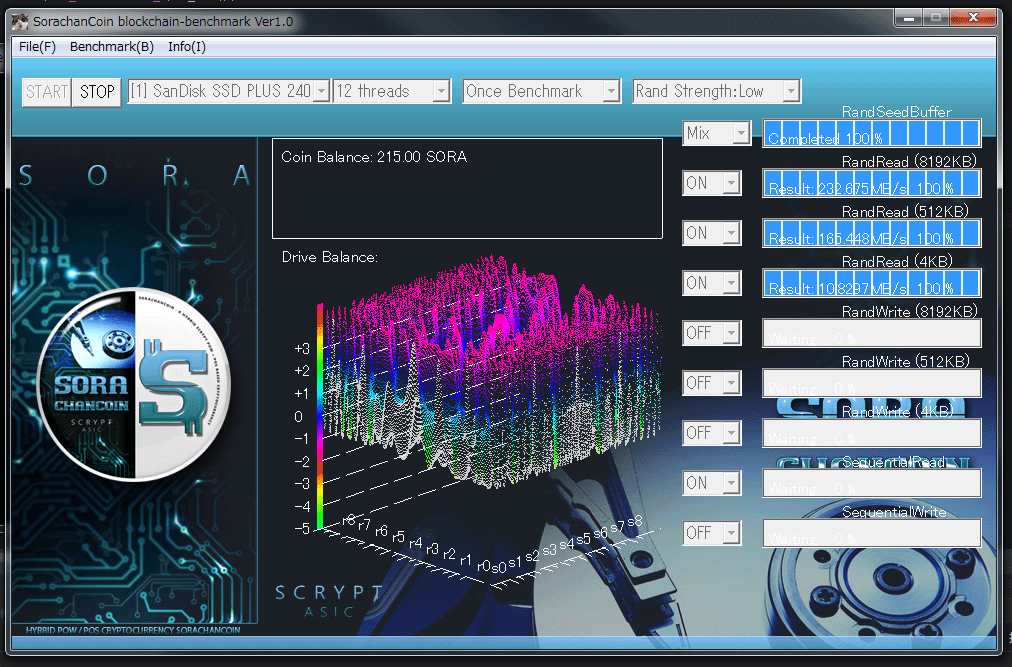Click the "RandSeedBuffer" label
This screenshot has height=667, width=1012.
click(896, 112)
